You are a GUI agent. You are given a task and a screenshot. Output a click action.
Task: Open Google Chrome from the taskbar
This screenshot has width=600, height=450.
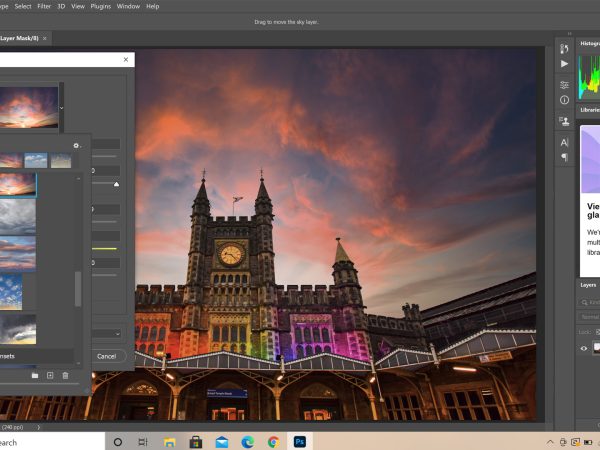pos(274,442)
